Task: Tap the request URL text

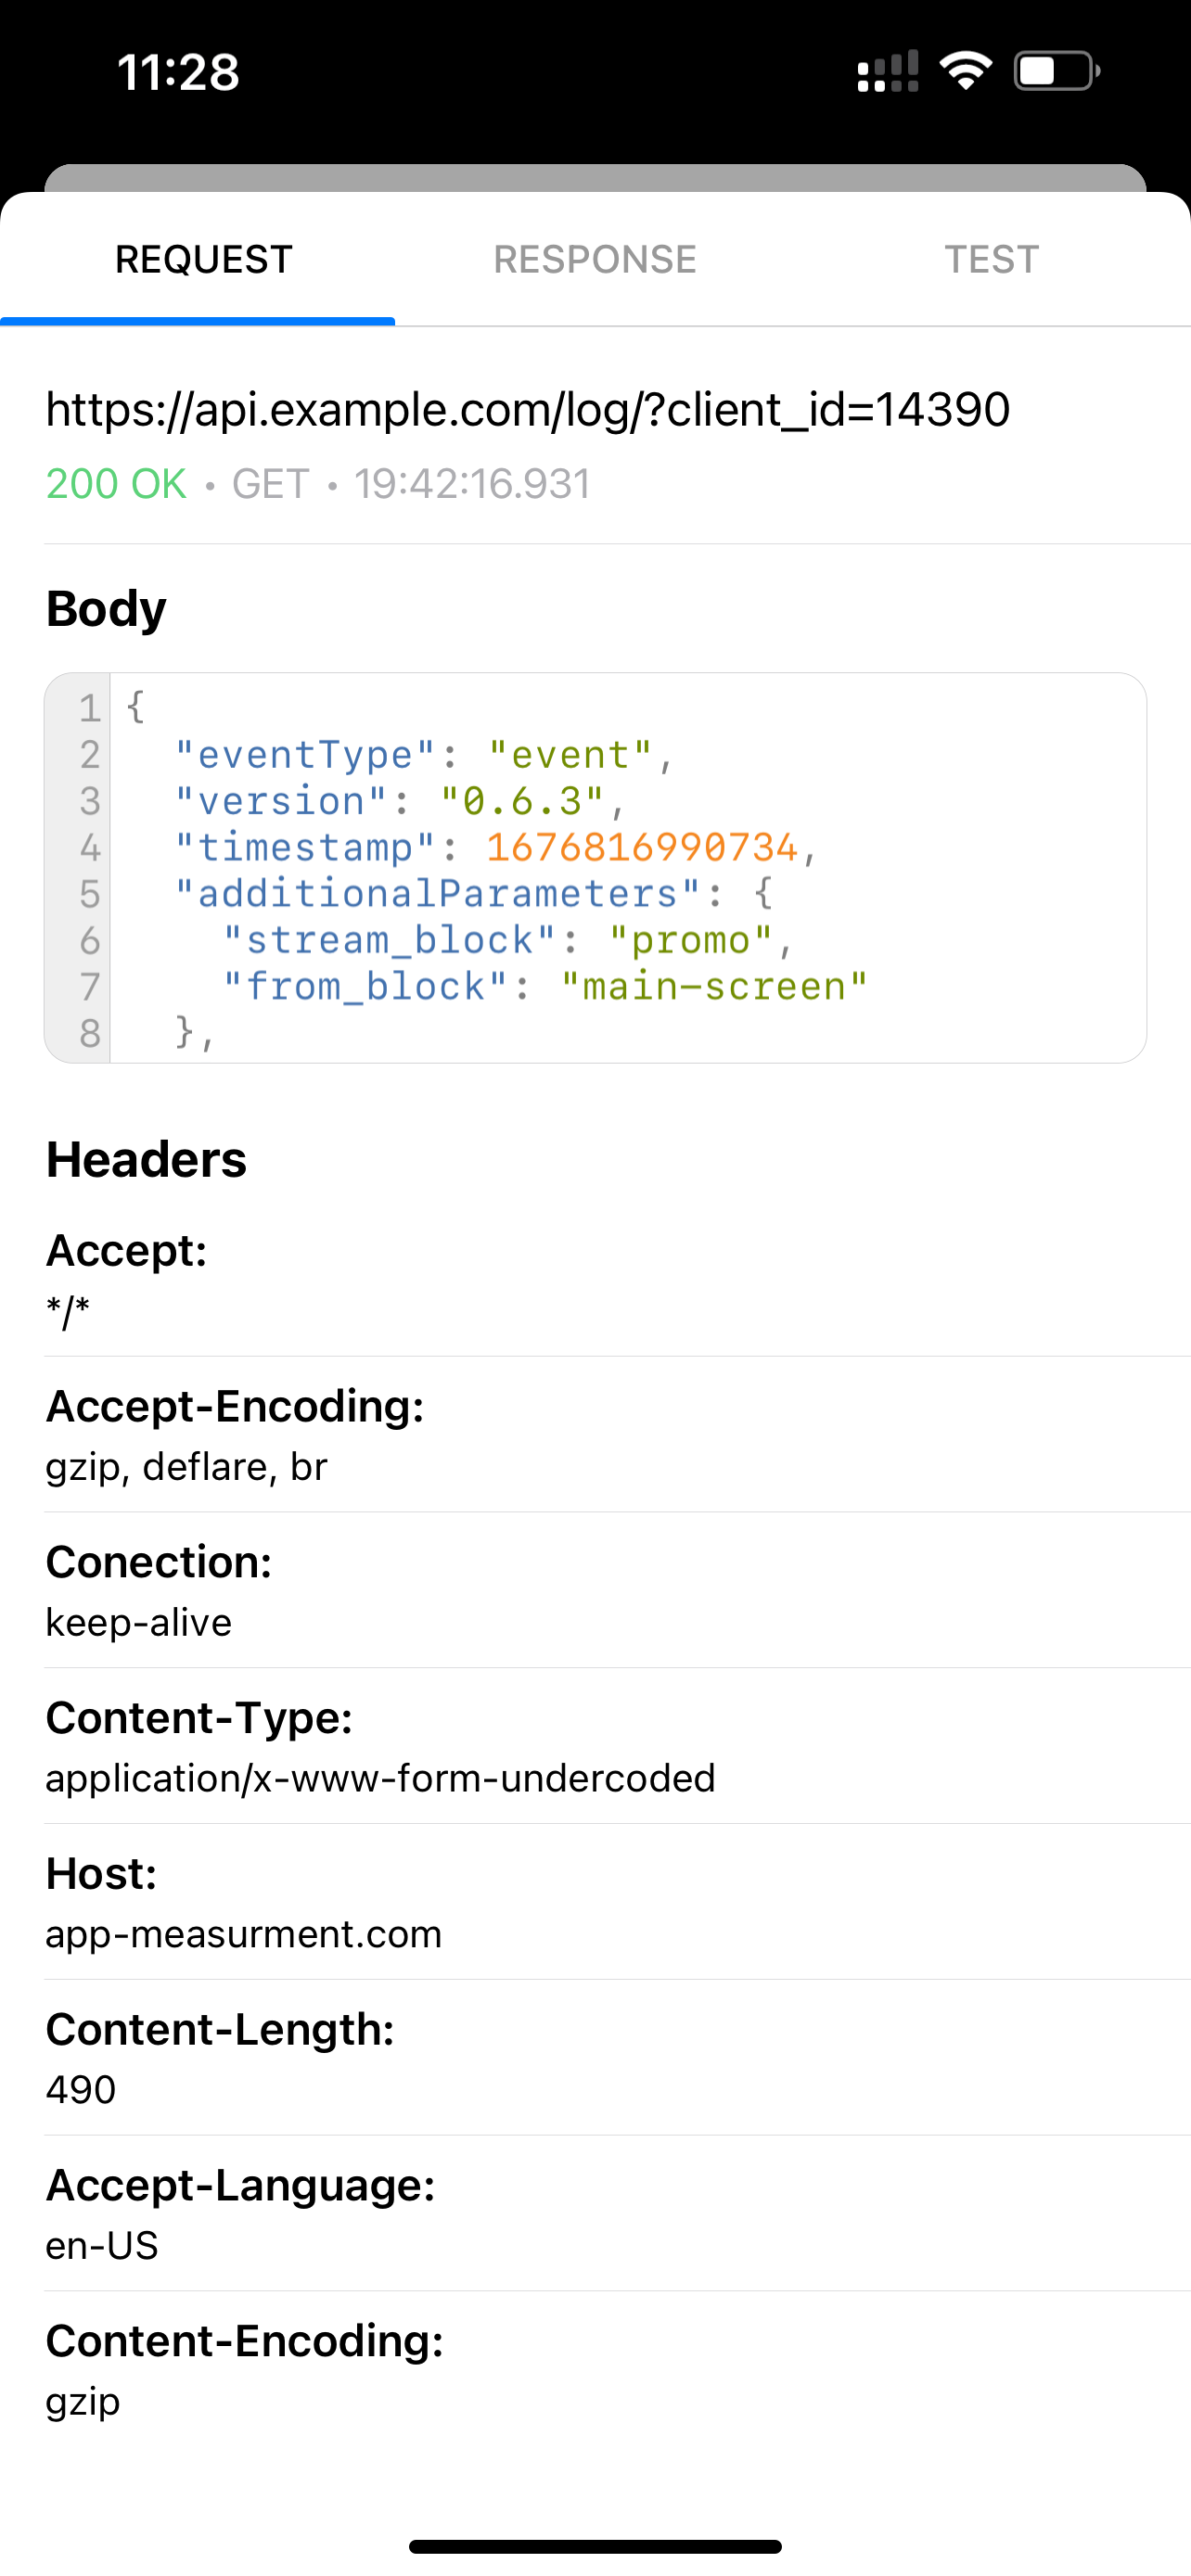Action: [x=528, y=409]
